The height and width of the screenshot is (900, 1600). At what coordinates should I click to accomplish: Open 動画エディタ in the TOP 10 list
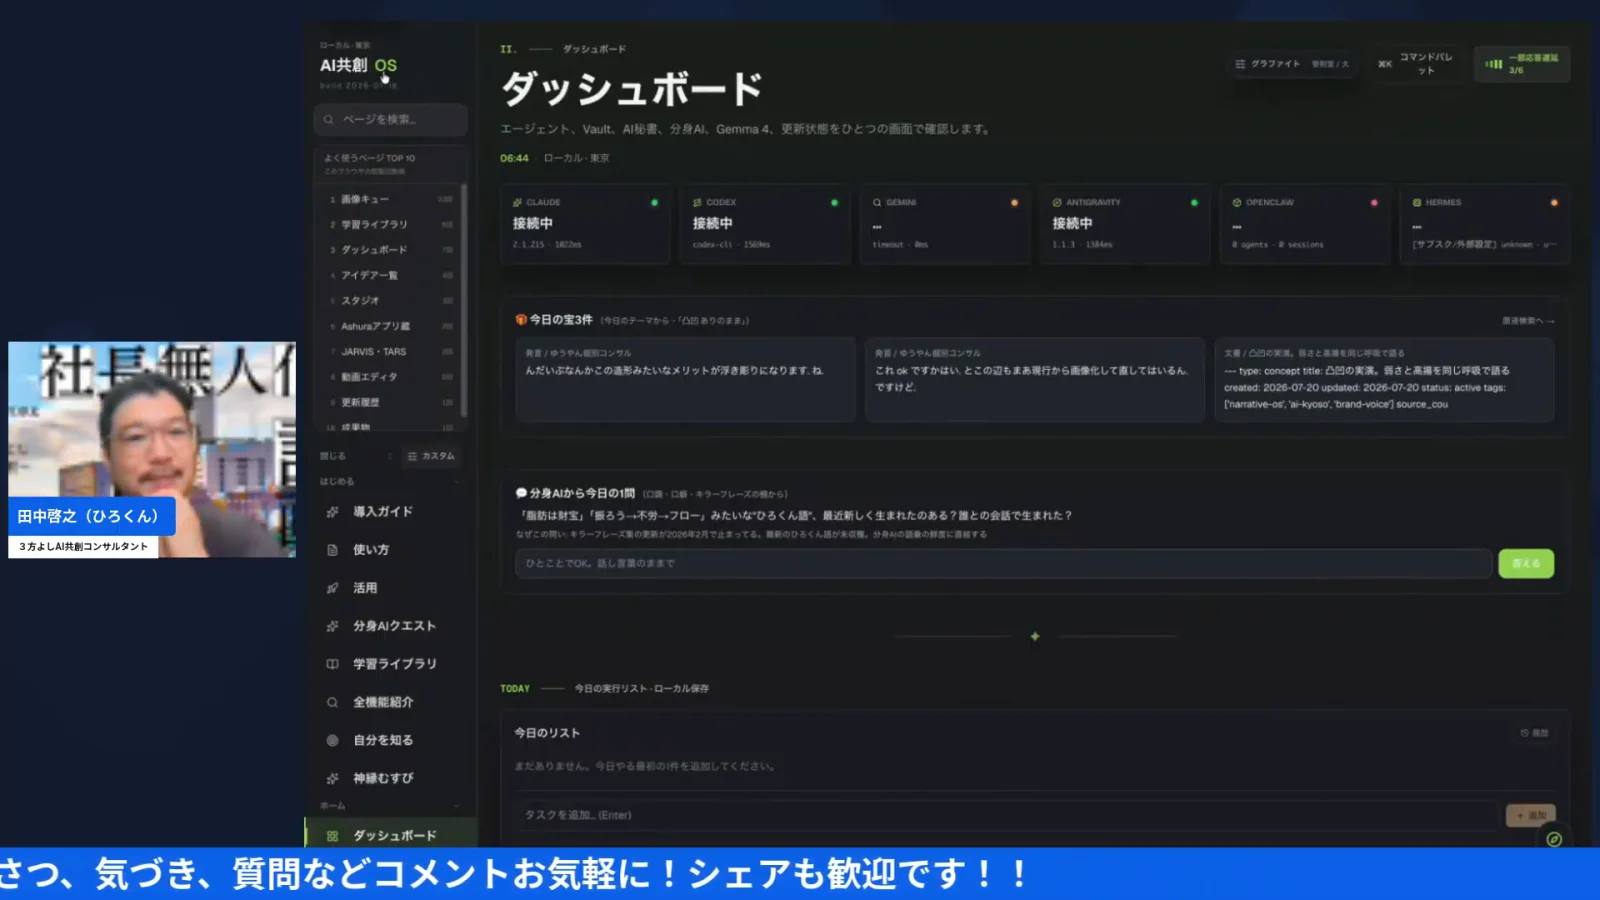391,377
